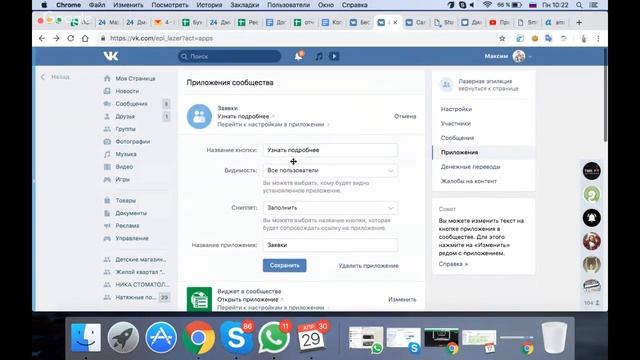The height and width of the screenshot is (360, 640).
Task: Click Лазерная эпиляция вернуться к странице
Action: tap(484, 84)
